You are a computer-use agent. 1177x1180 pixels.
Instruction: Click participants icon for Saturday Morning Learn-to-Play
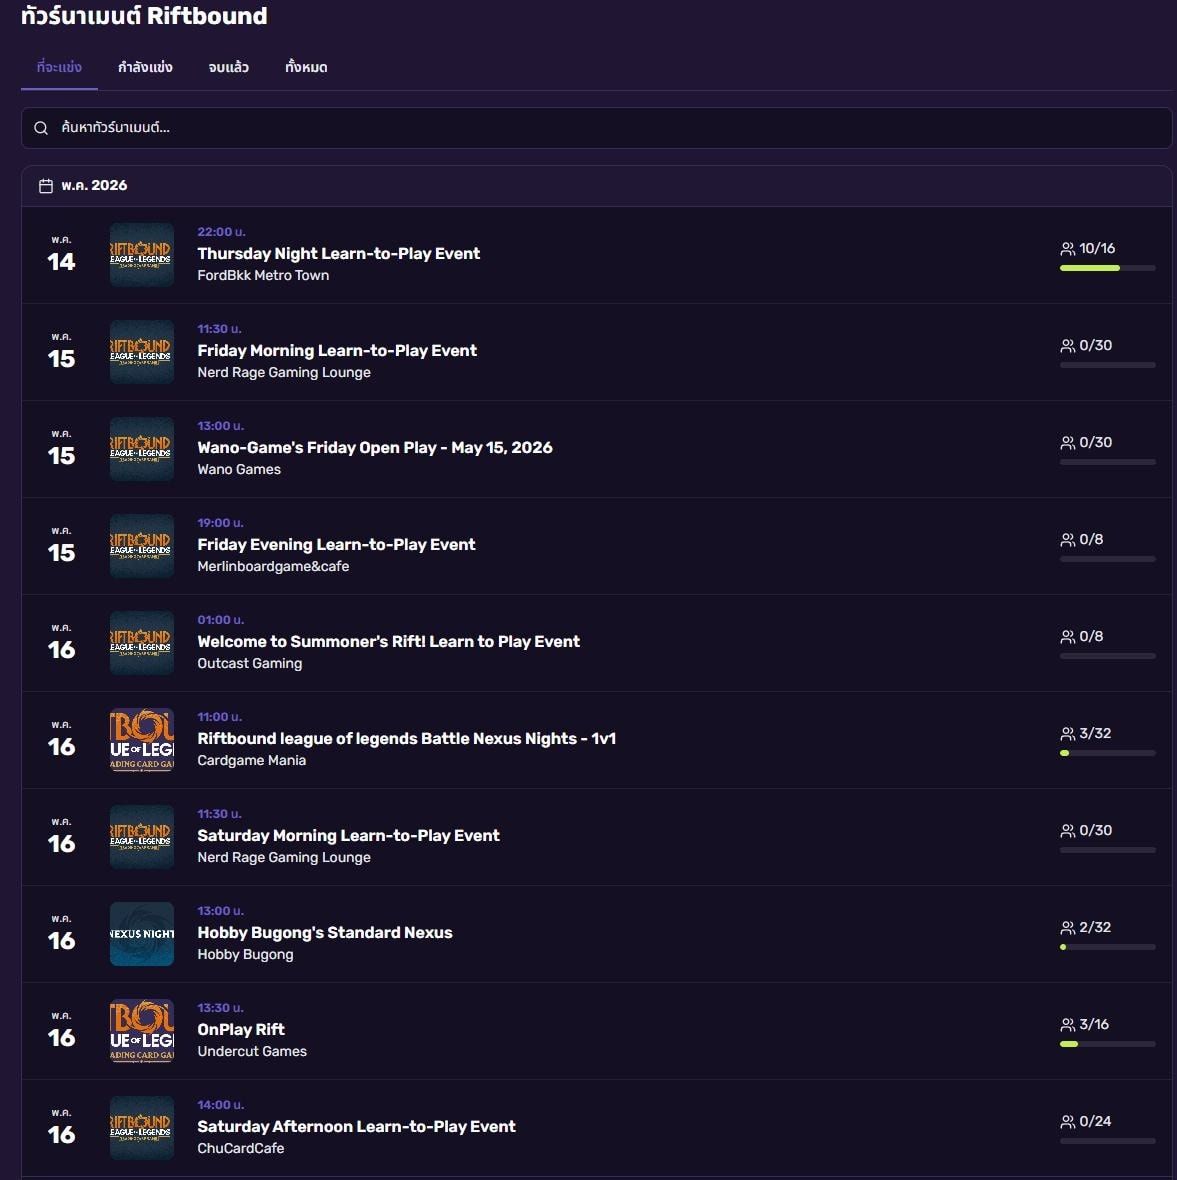(1067, 831)
